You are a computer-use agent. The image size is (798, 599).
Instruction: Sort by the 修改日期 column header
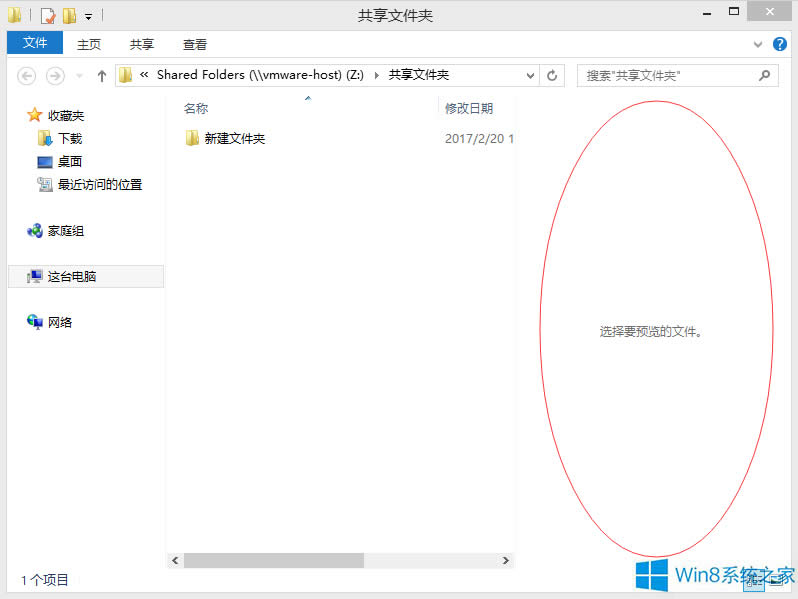469,109
